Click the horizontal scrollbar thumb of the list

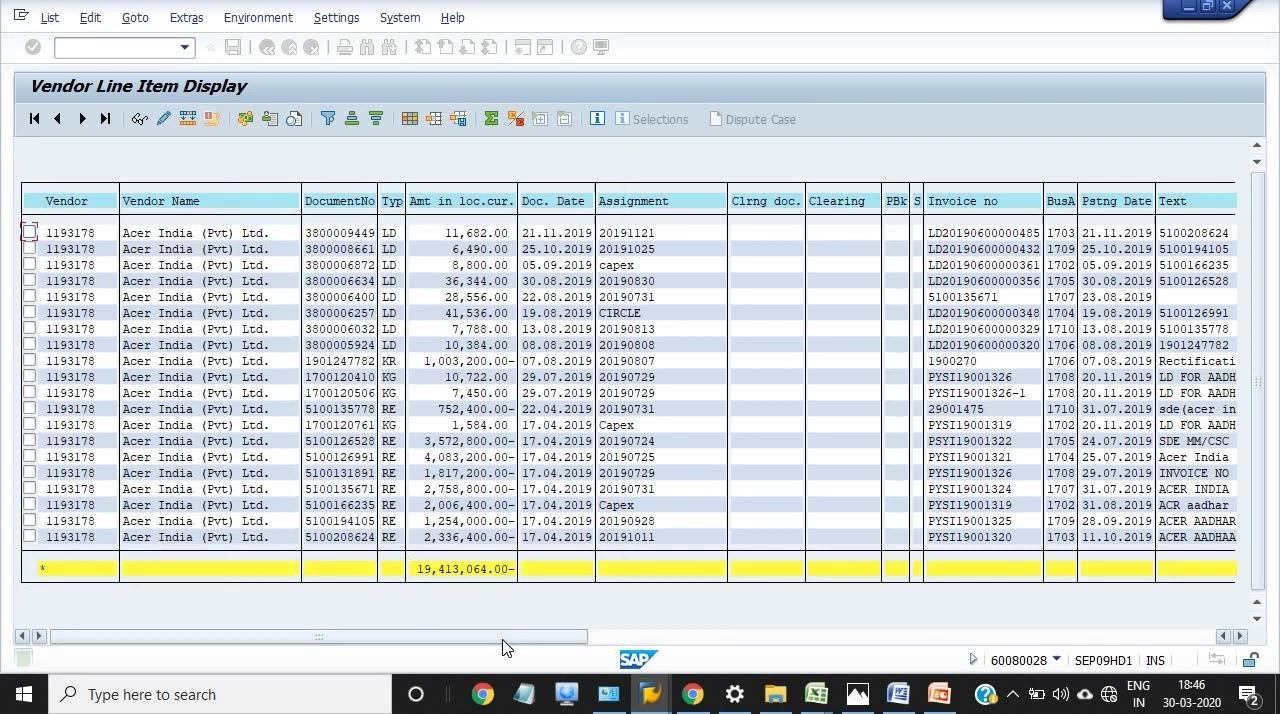(318, 636)
